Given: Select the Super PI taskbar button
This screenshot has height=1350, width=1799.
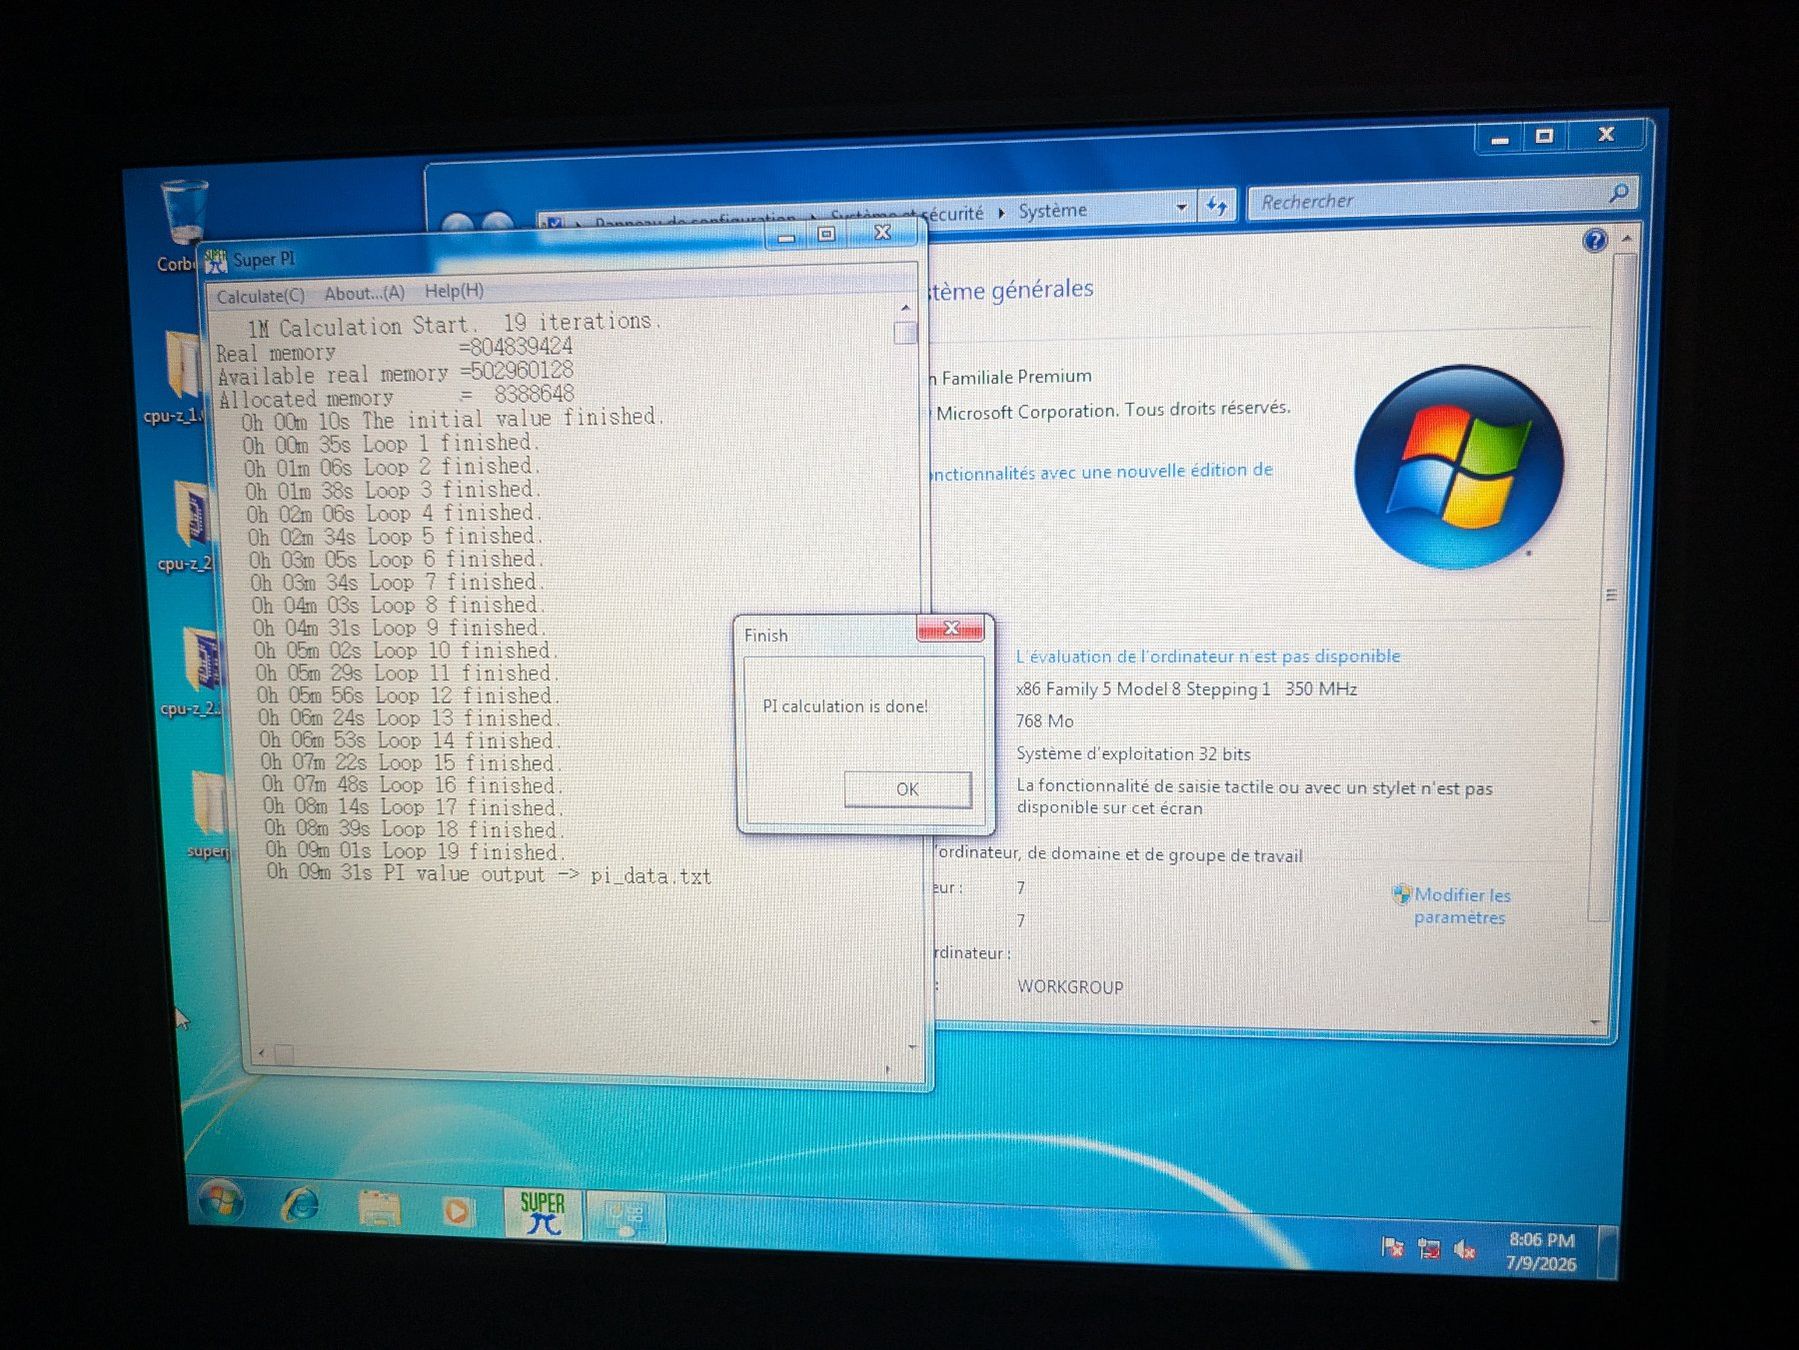Looking at the screenshot, I should [543, 1214].
